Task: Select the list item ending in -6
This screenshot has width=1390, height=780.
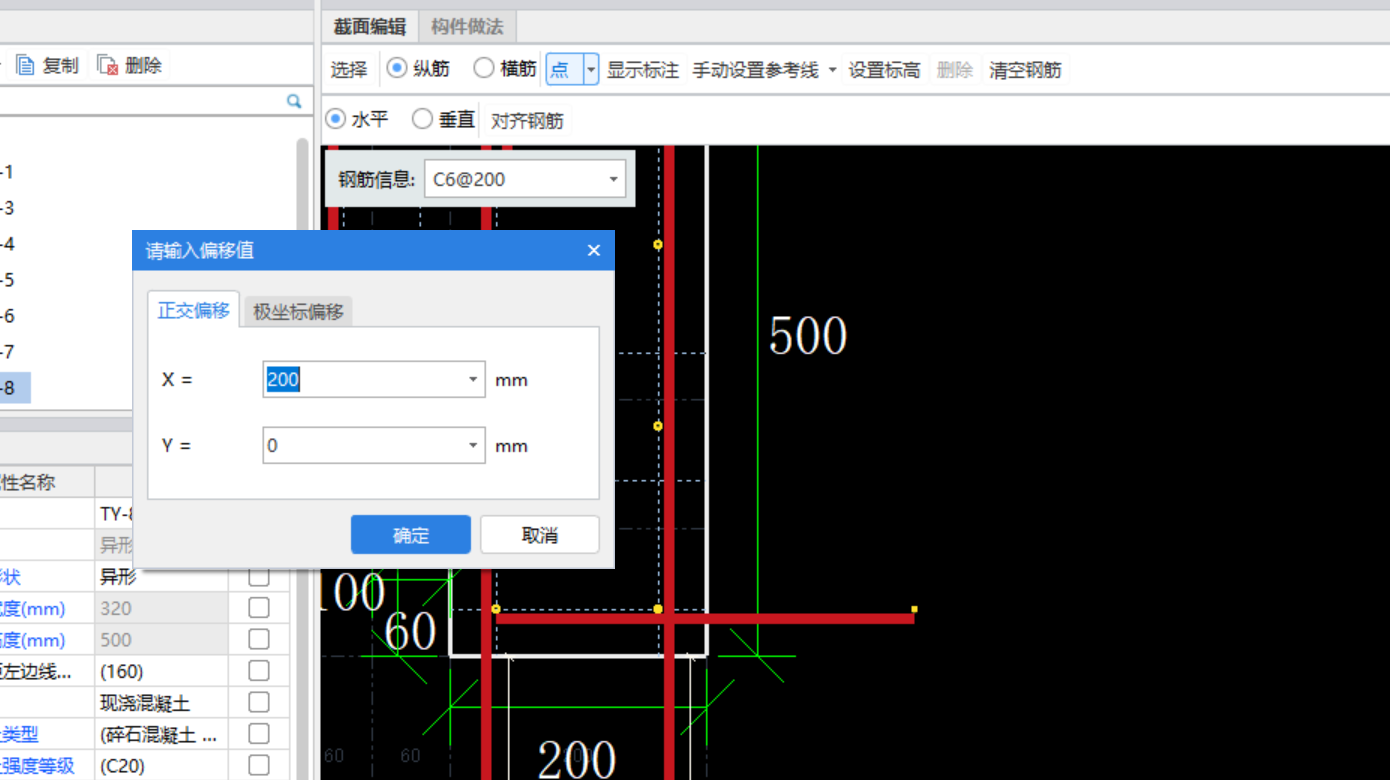Action: [7, 316]
